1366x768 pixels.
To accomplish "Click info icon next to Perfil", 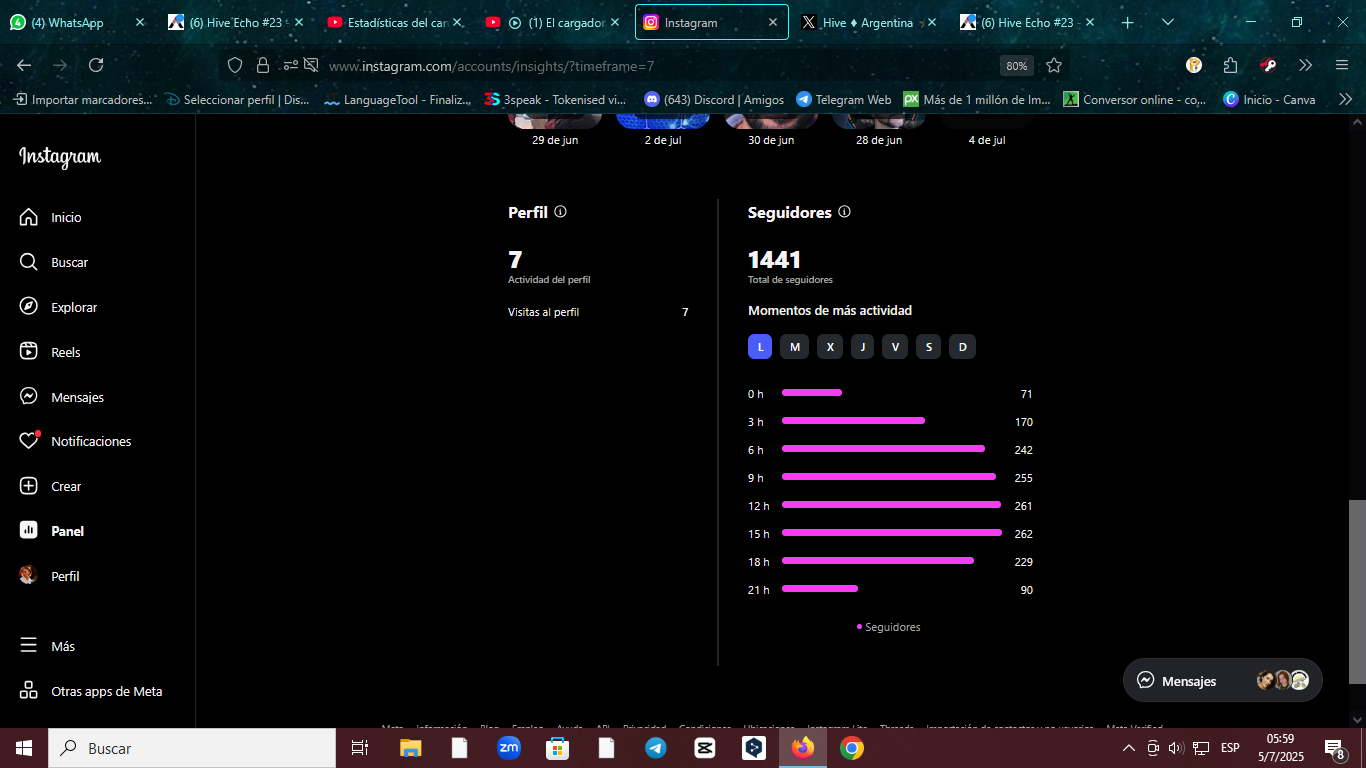I will [560, 212].
